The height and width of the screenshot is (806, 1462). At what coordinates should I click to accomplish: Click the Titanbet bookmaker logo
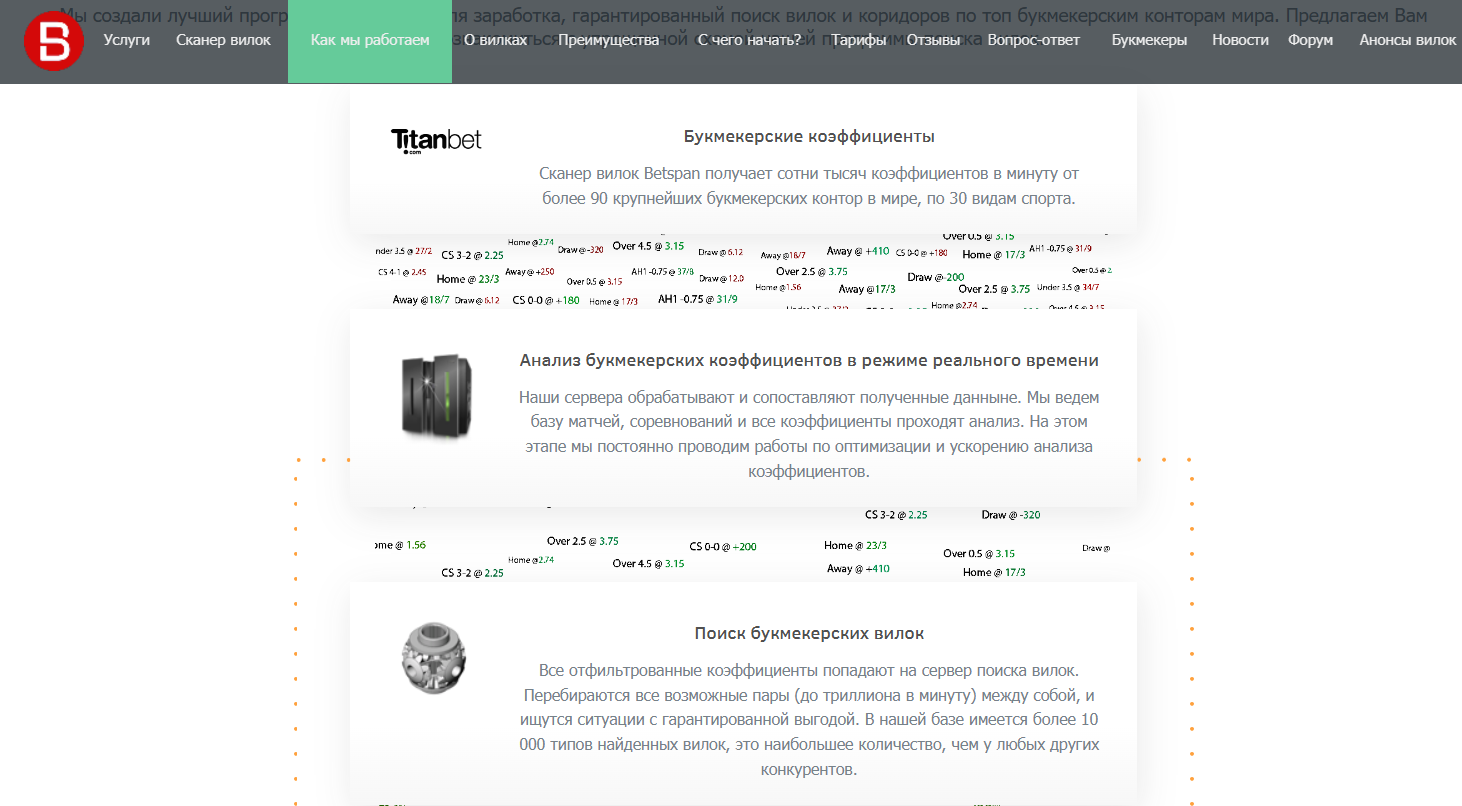(436, 141)
